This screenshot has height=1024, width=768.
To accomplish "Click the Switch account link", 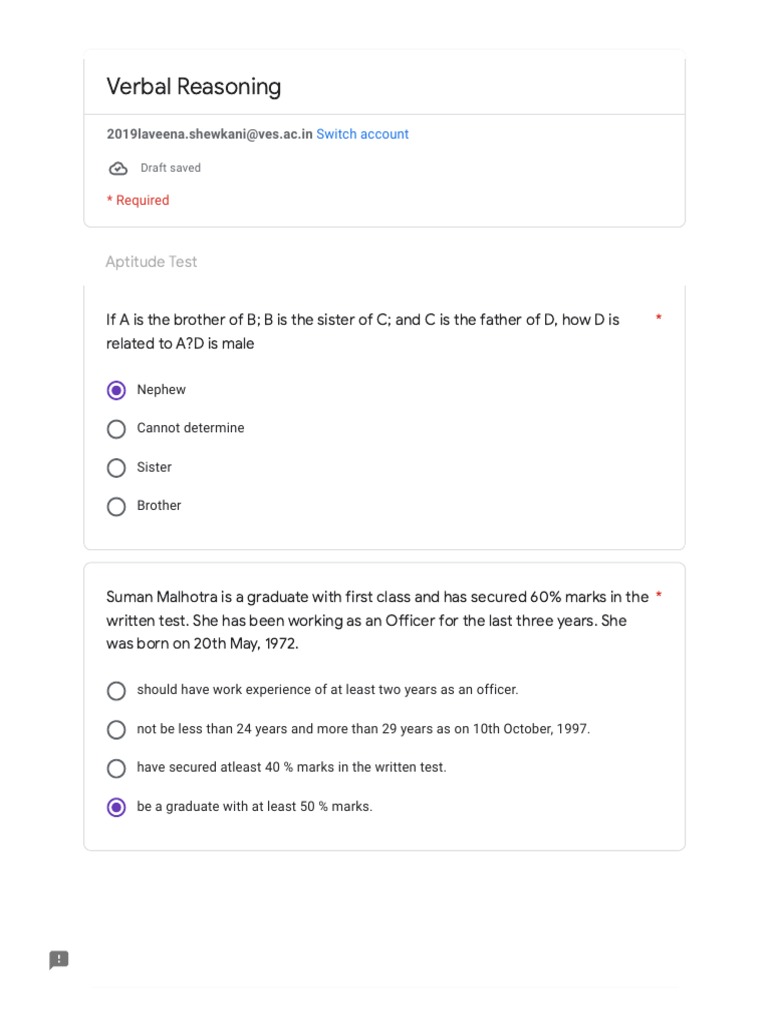I will (362, 134).
